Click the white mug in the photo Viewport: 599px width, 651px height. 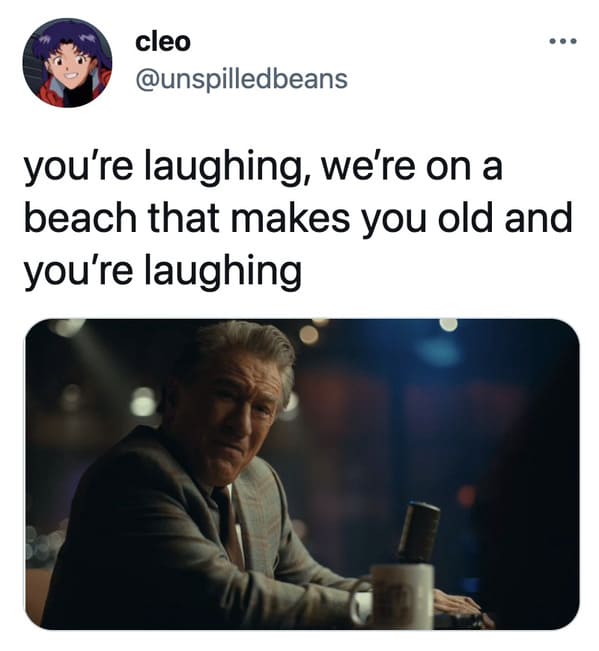click(x=394, y=597)
